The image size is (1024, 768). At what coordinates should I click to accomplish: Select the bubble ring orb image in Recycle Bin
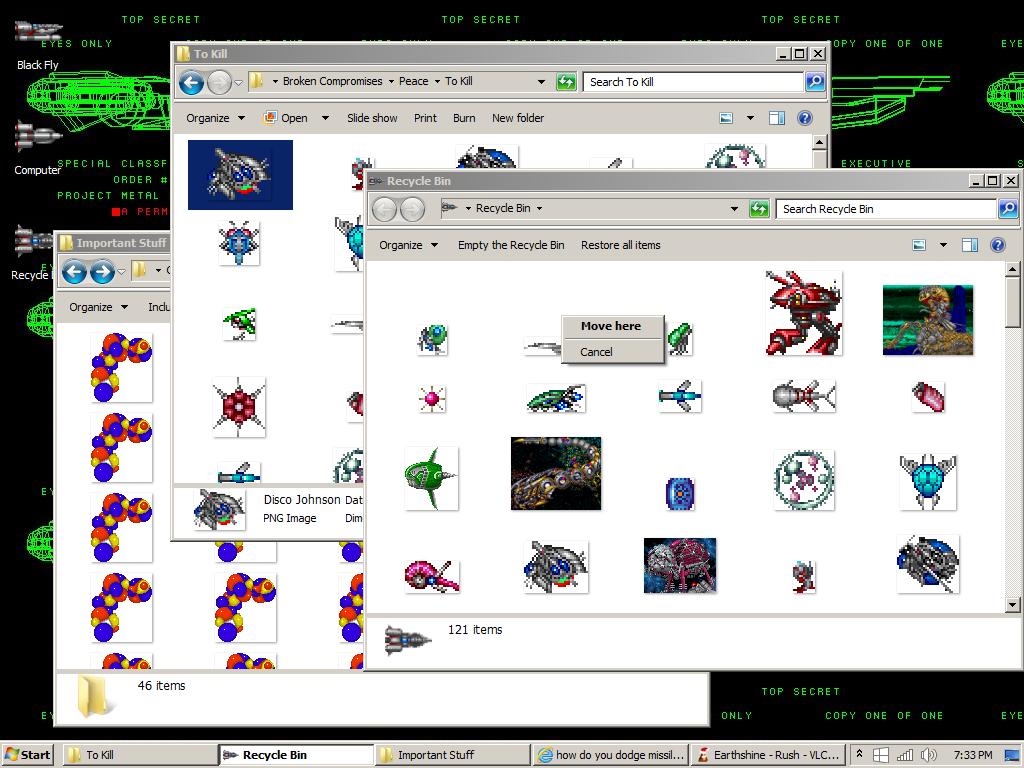(804, 480)
